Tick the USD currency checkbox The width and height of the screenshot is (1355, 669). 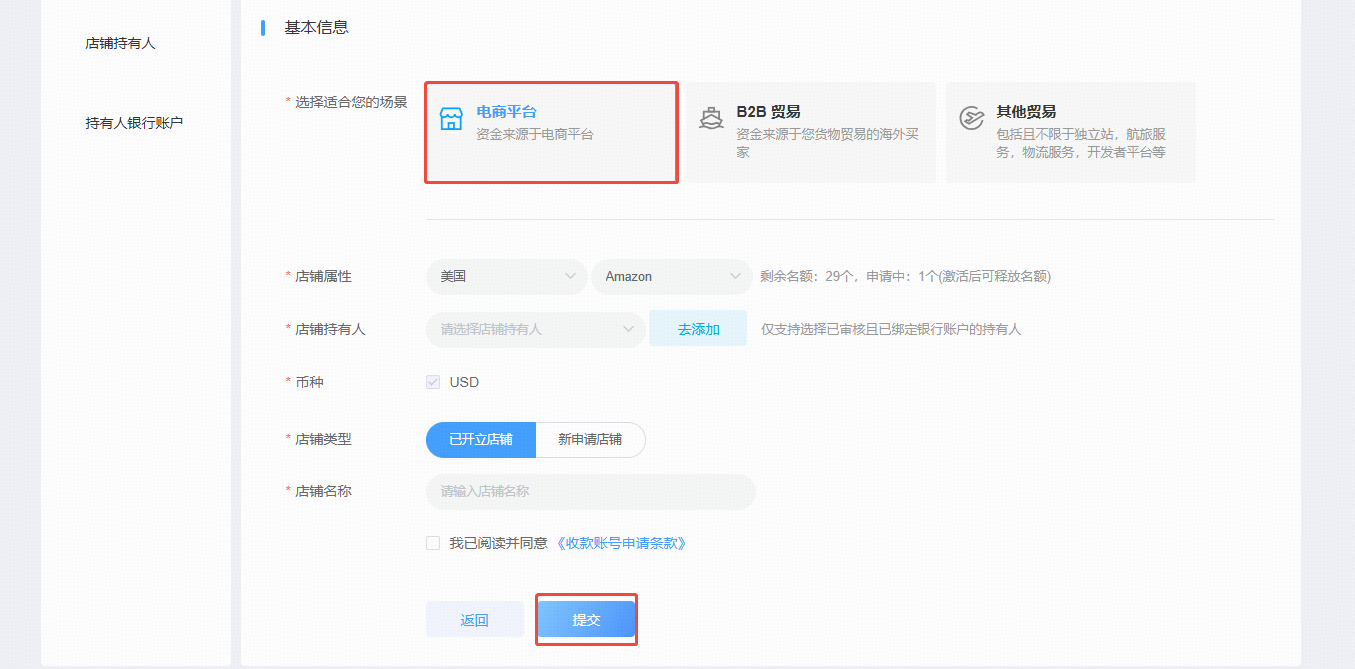[433, 382]
